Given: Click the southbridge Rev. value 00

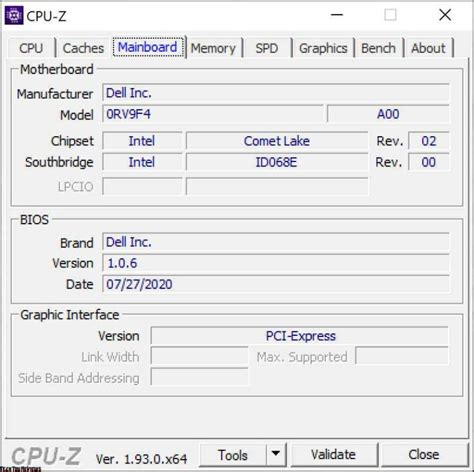Looking at the screenshot, I should 429,162.
